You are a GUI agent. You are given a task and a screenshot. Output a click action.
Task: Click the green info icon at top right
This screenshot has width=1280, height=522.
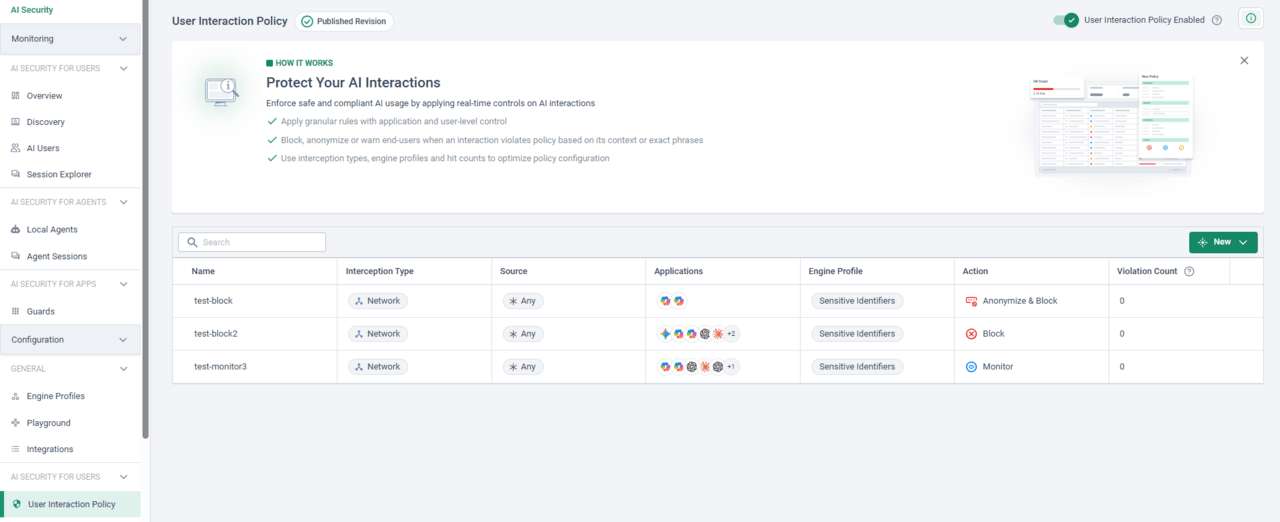coord(1250,19)
